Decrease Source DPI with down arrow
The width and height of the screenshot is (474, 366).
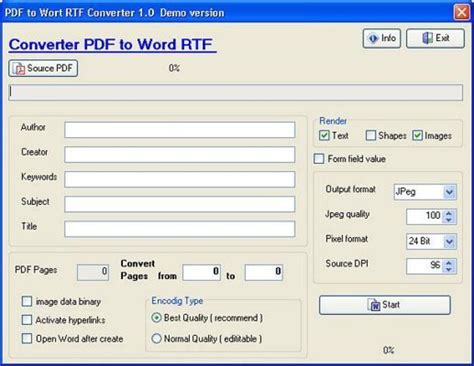[449, 269]
